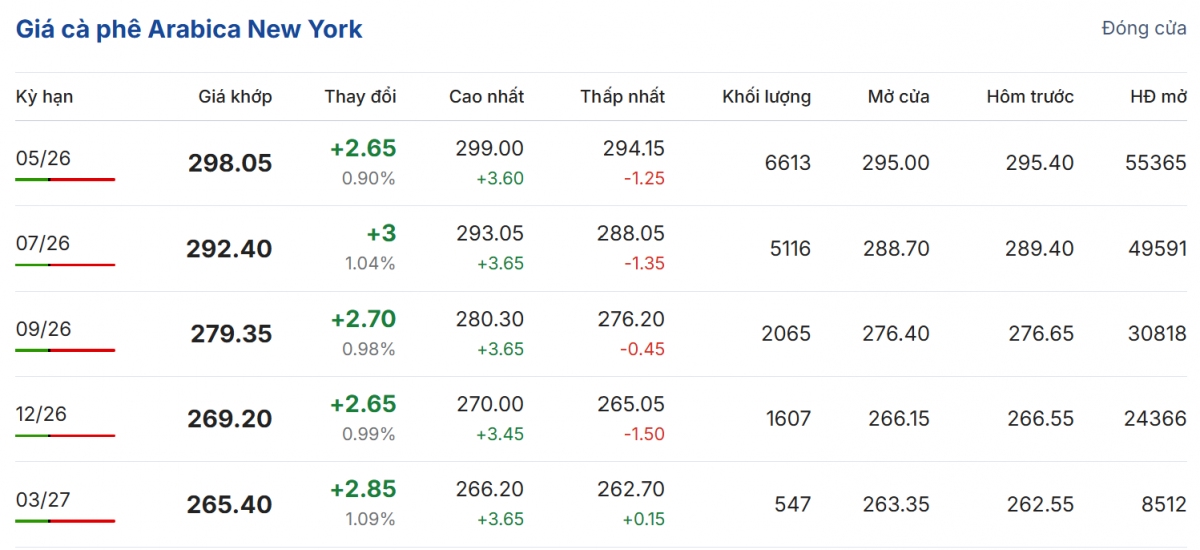This screenshot has height=550, width=1200.
Task: Open the 09/26 contract term
Action: pyautogui.click(x=43, y=329)
